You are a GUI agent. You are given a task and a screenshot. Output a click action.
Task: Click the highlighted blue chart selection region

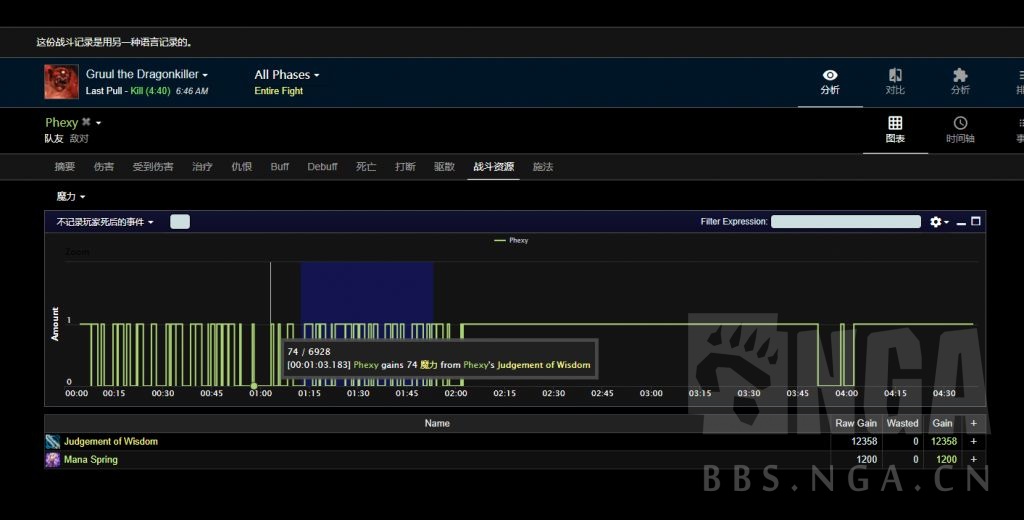tap(367, 323)
